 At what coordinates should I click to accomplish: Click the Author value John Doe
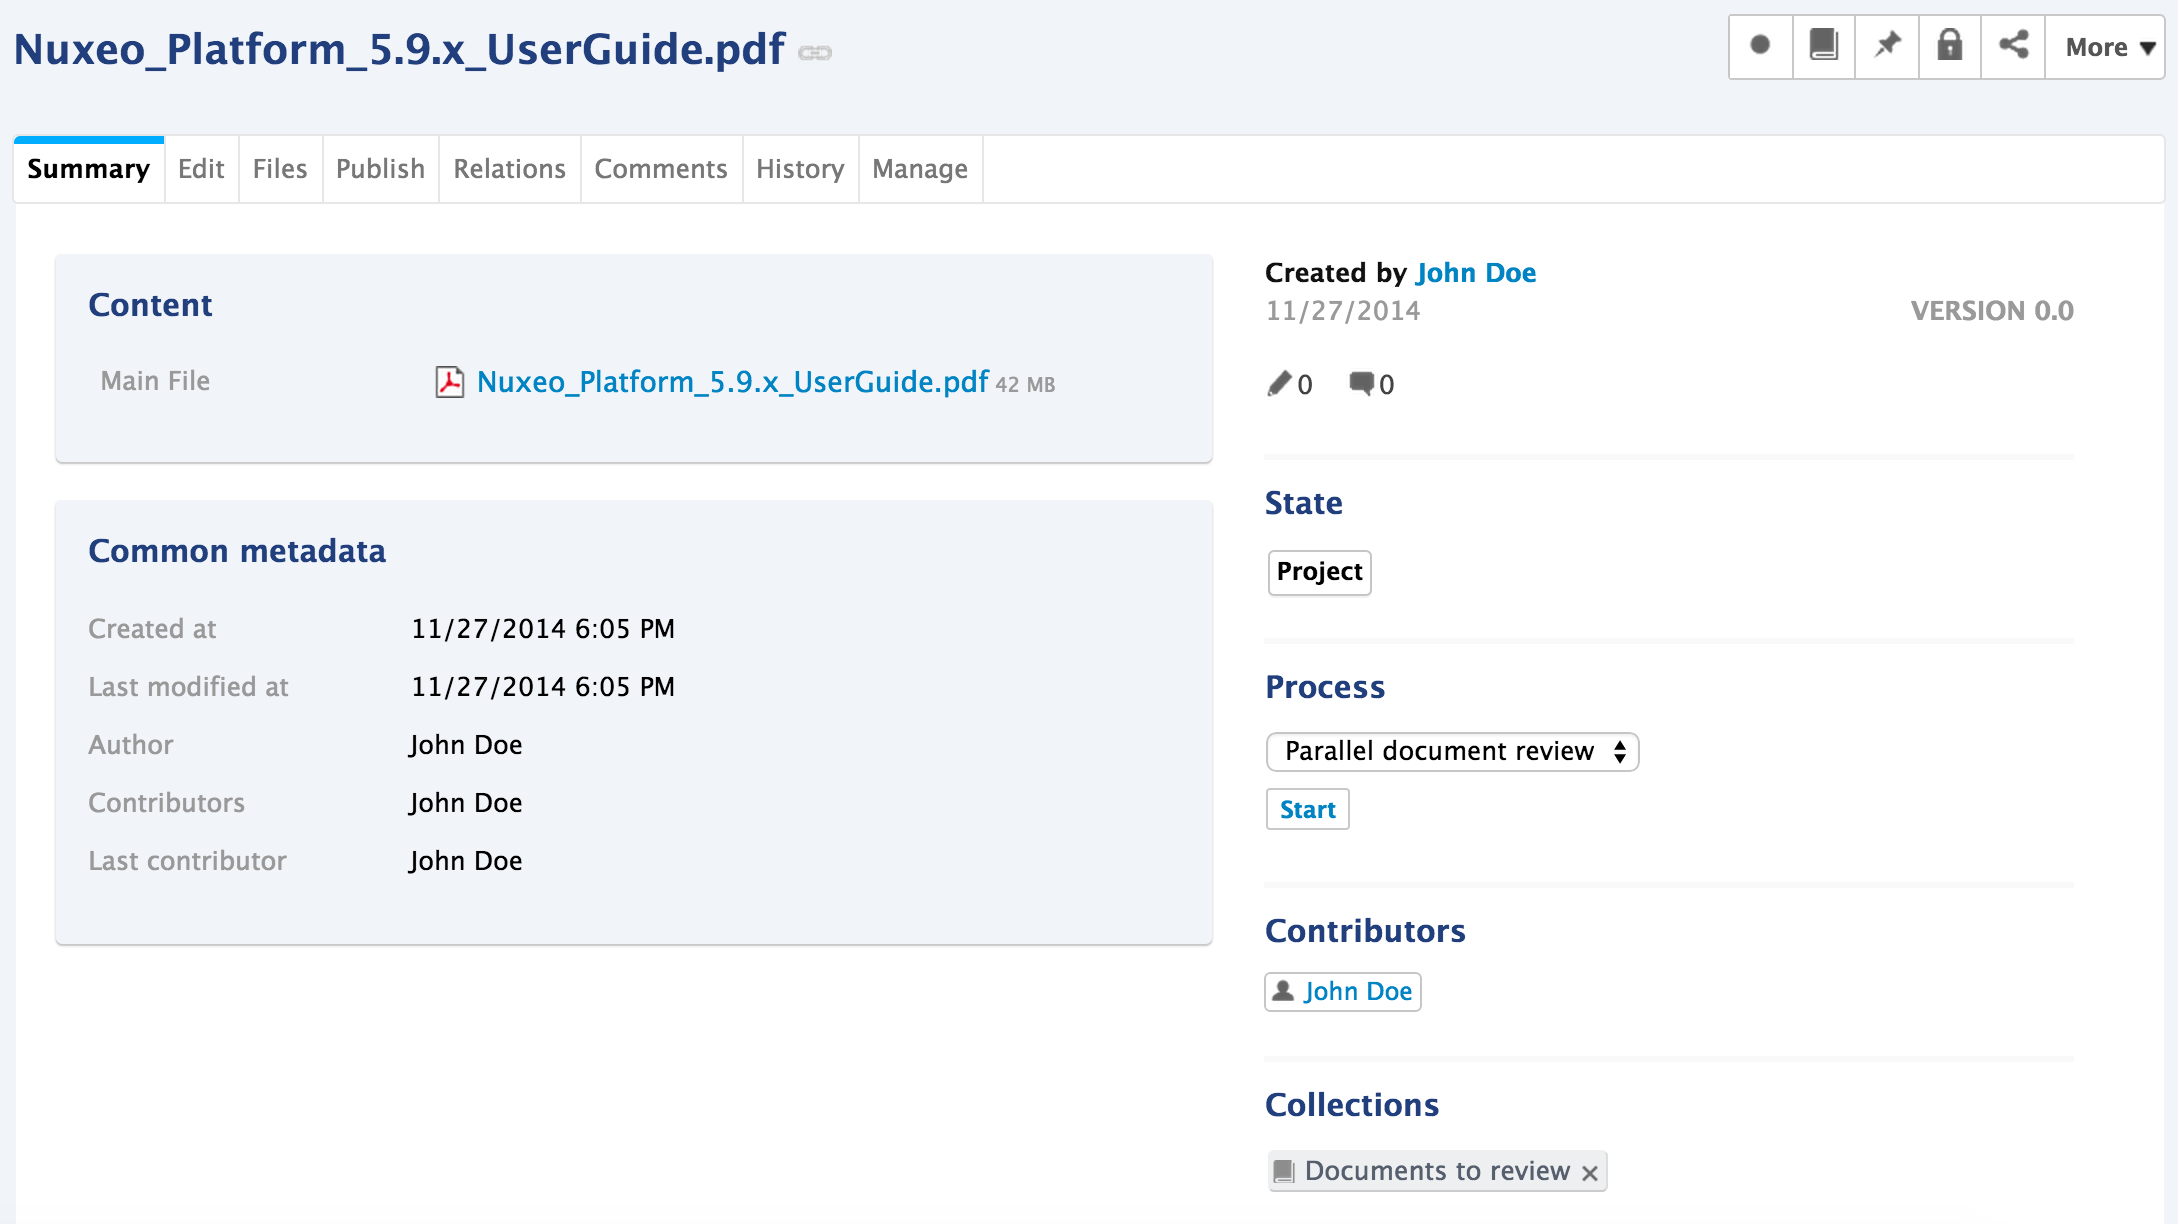pyautogui.click(x=465, y=745)
